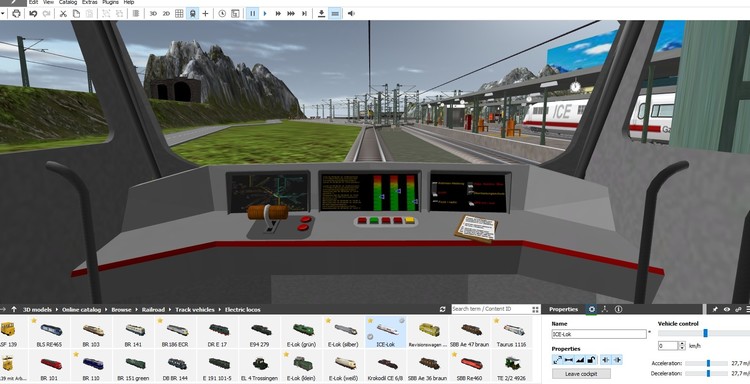Open the Extras menu

89,2
